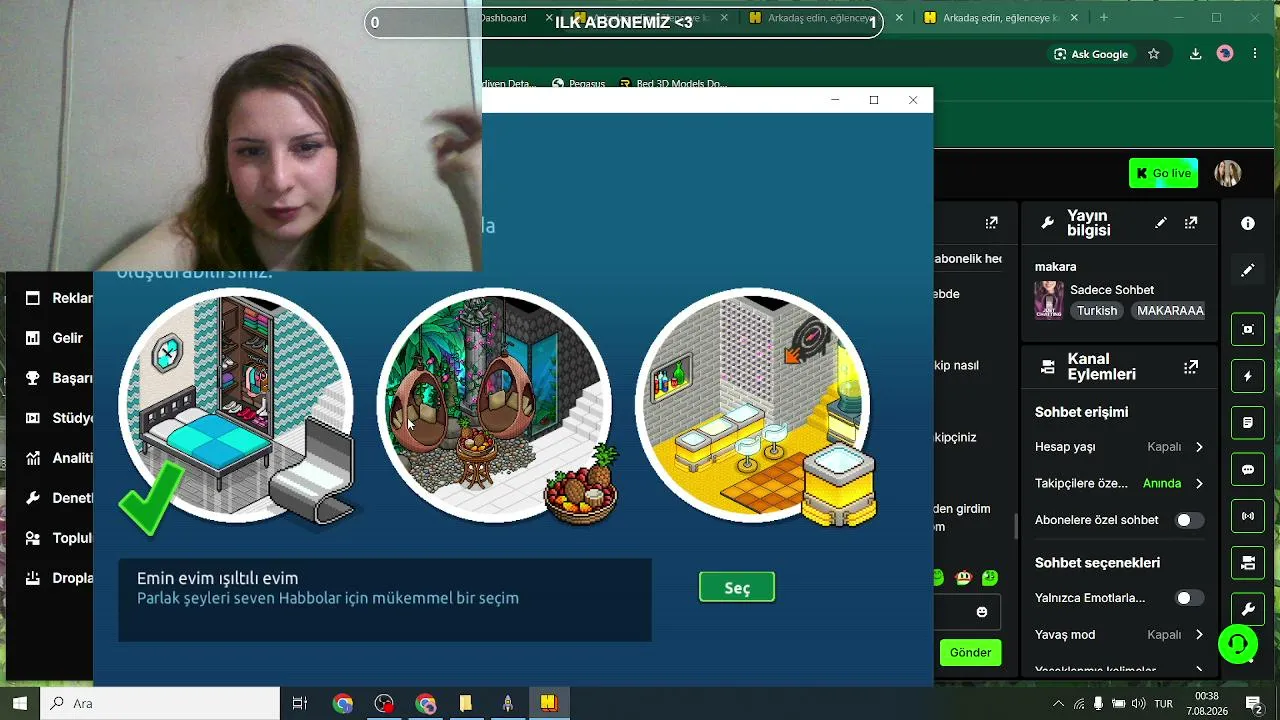
Task: Click the chat bubble icon in sidebar
Action: [1248, 470]
